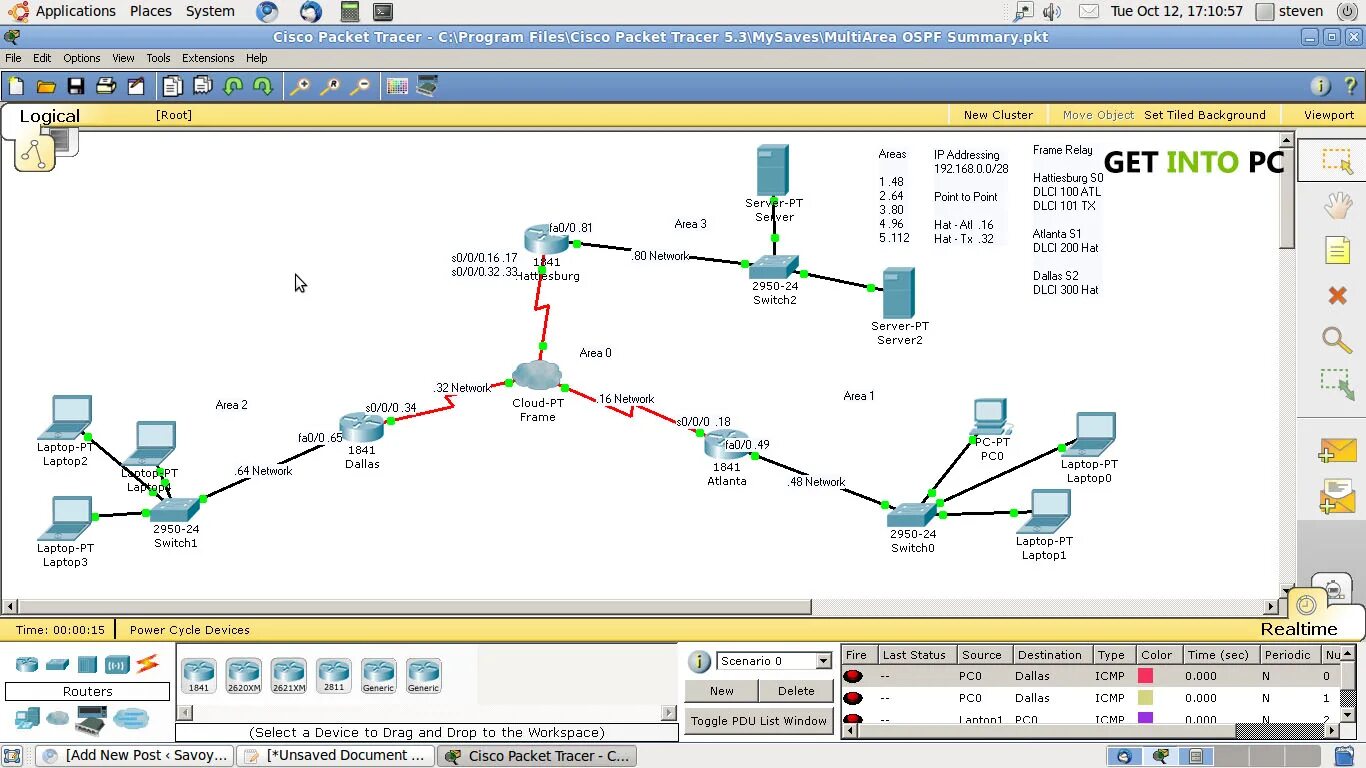The image size is (1366, 768).
Task: Redo with the second green arrow icon
Action: tap(263, 86)
